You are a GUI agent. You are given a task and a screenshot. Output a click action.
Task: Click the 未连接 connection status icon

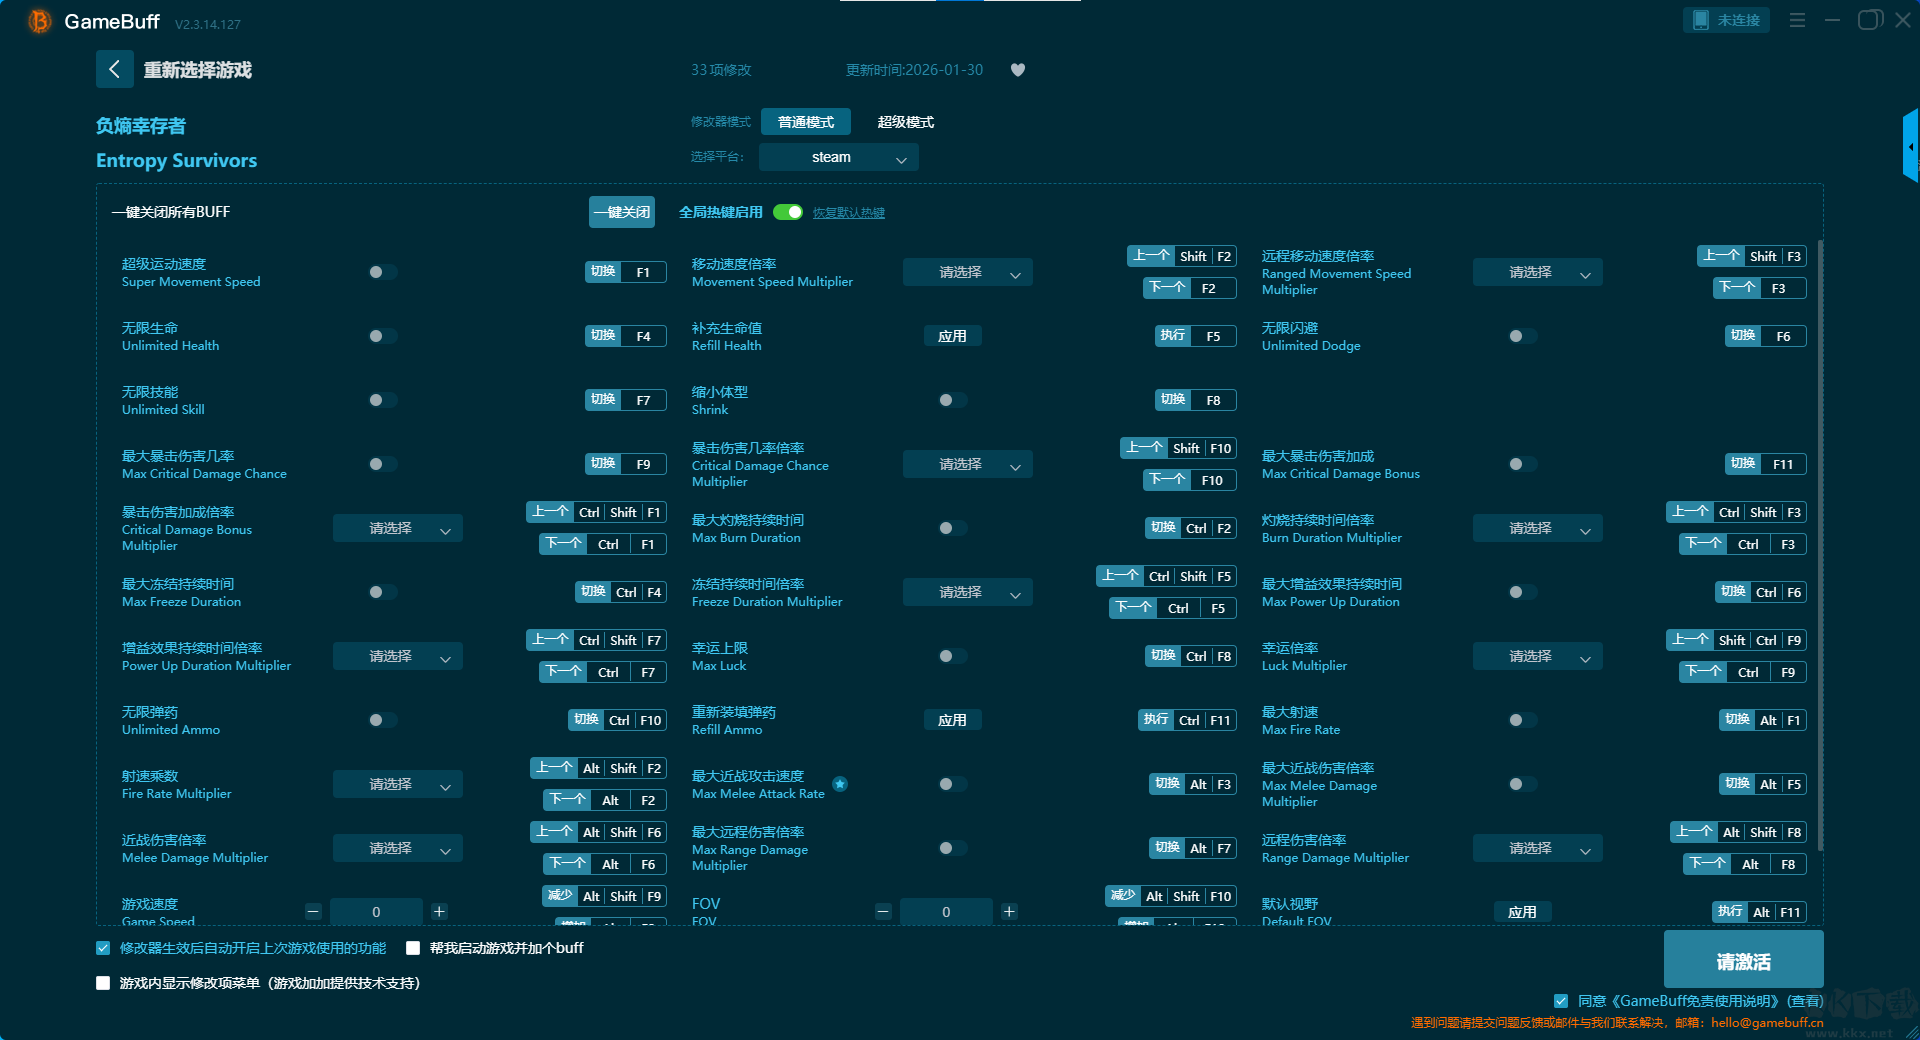[x=1701, y=20]
